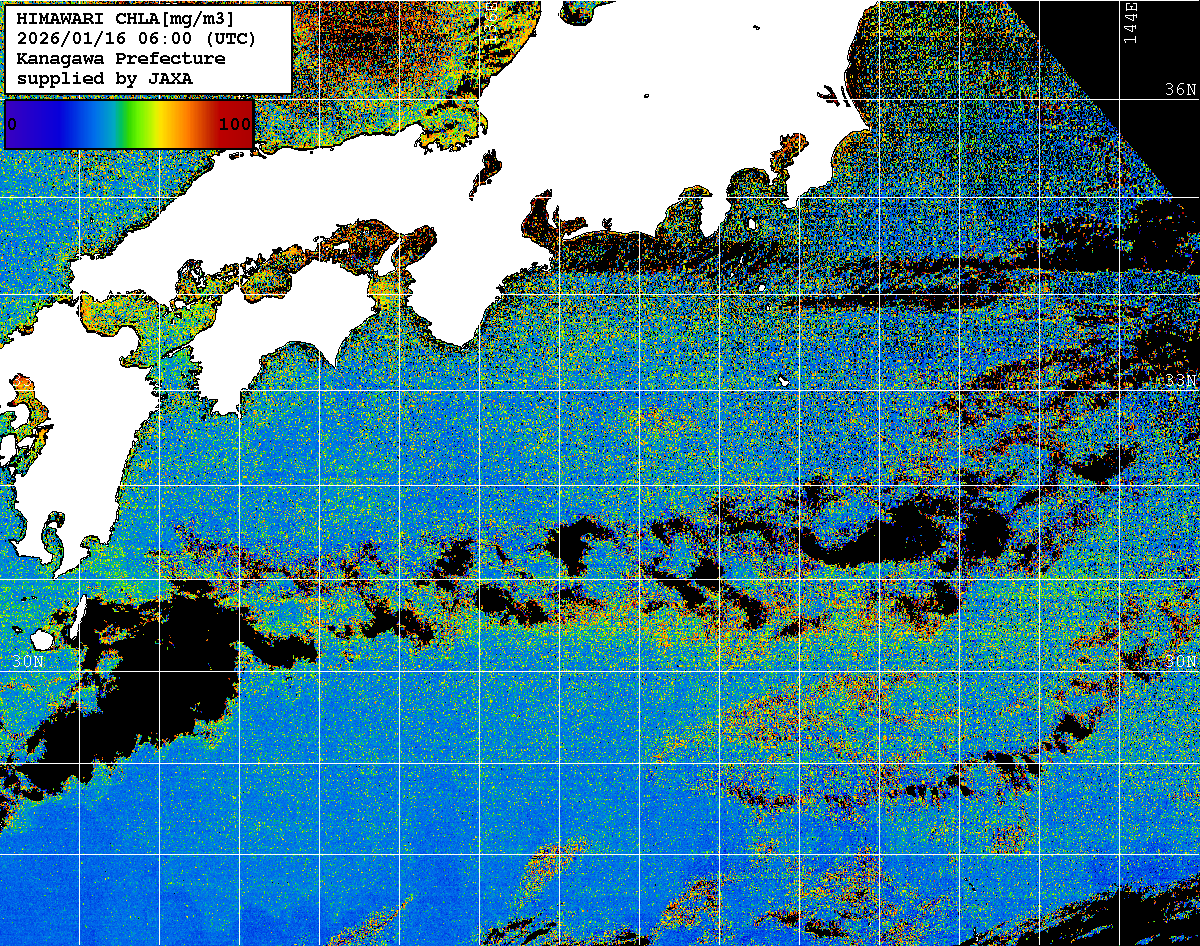Viewport: 1200px width, 946px height.
Task: Select the 2026/01/16 06:00 (UTC) timestamp
Action: (x=136, y=39)
